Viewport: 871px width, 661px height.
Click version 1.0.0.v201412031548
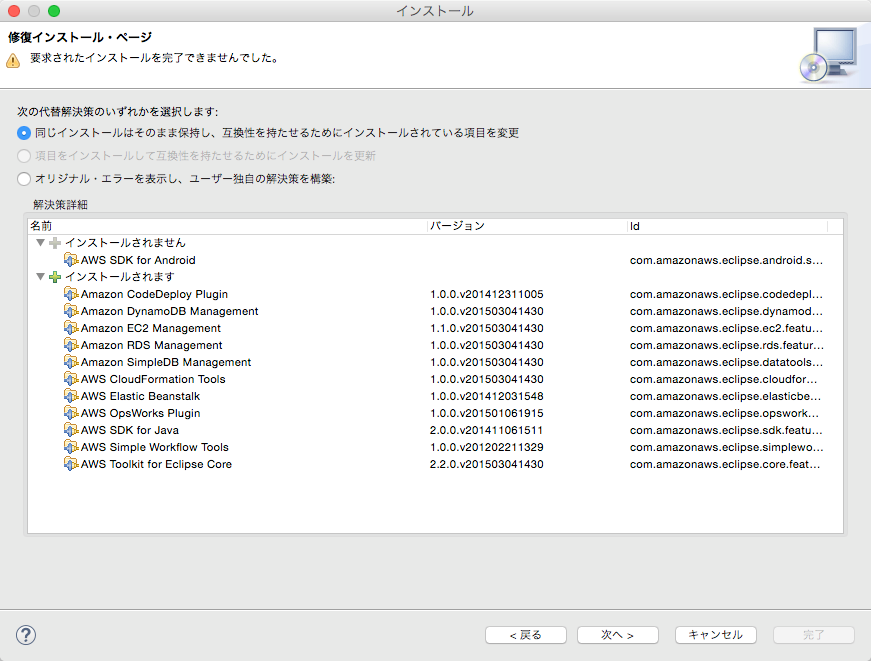(x=487, y=396)
